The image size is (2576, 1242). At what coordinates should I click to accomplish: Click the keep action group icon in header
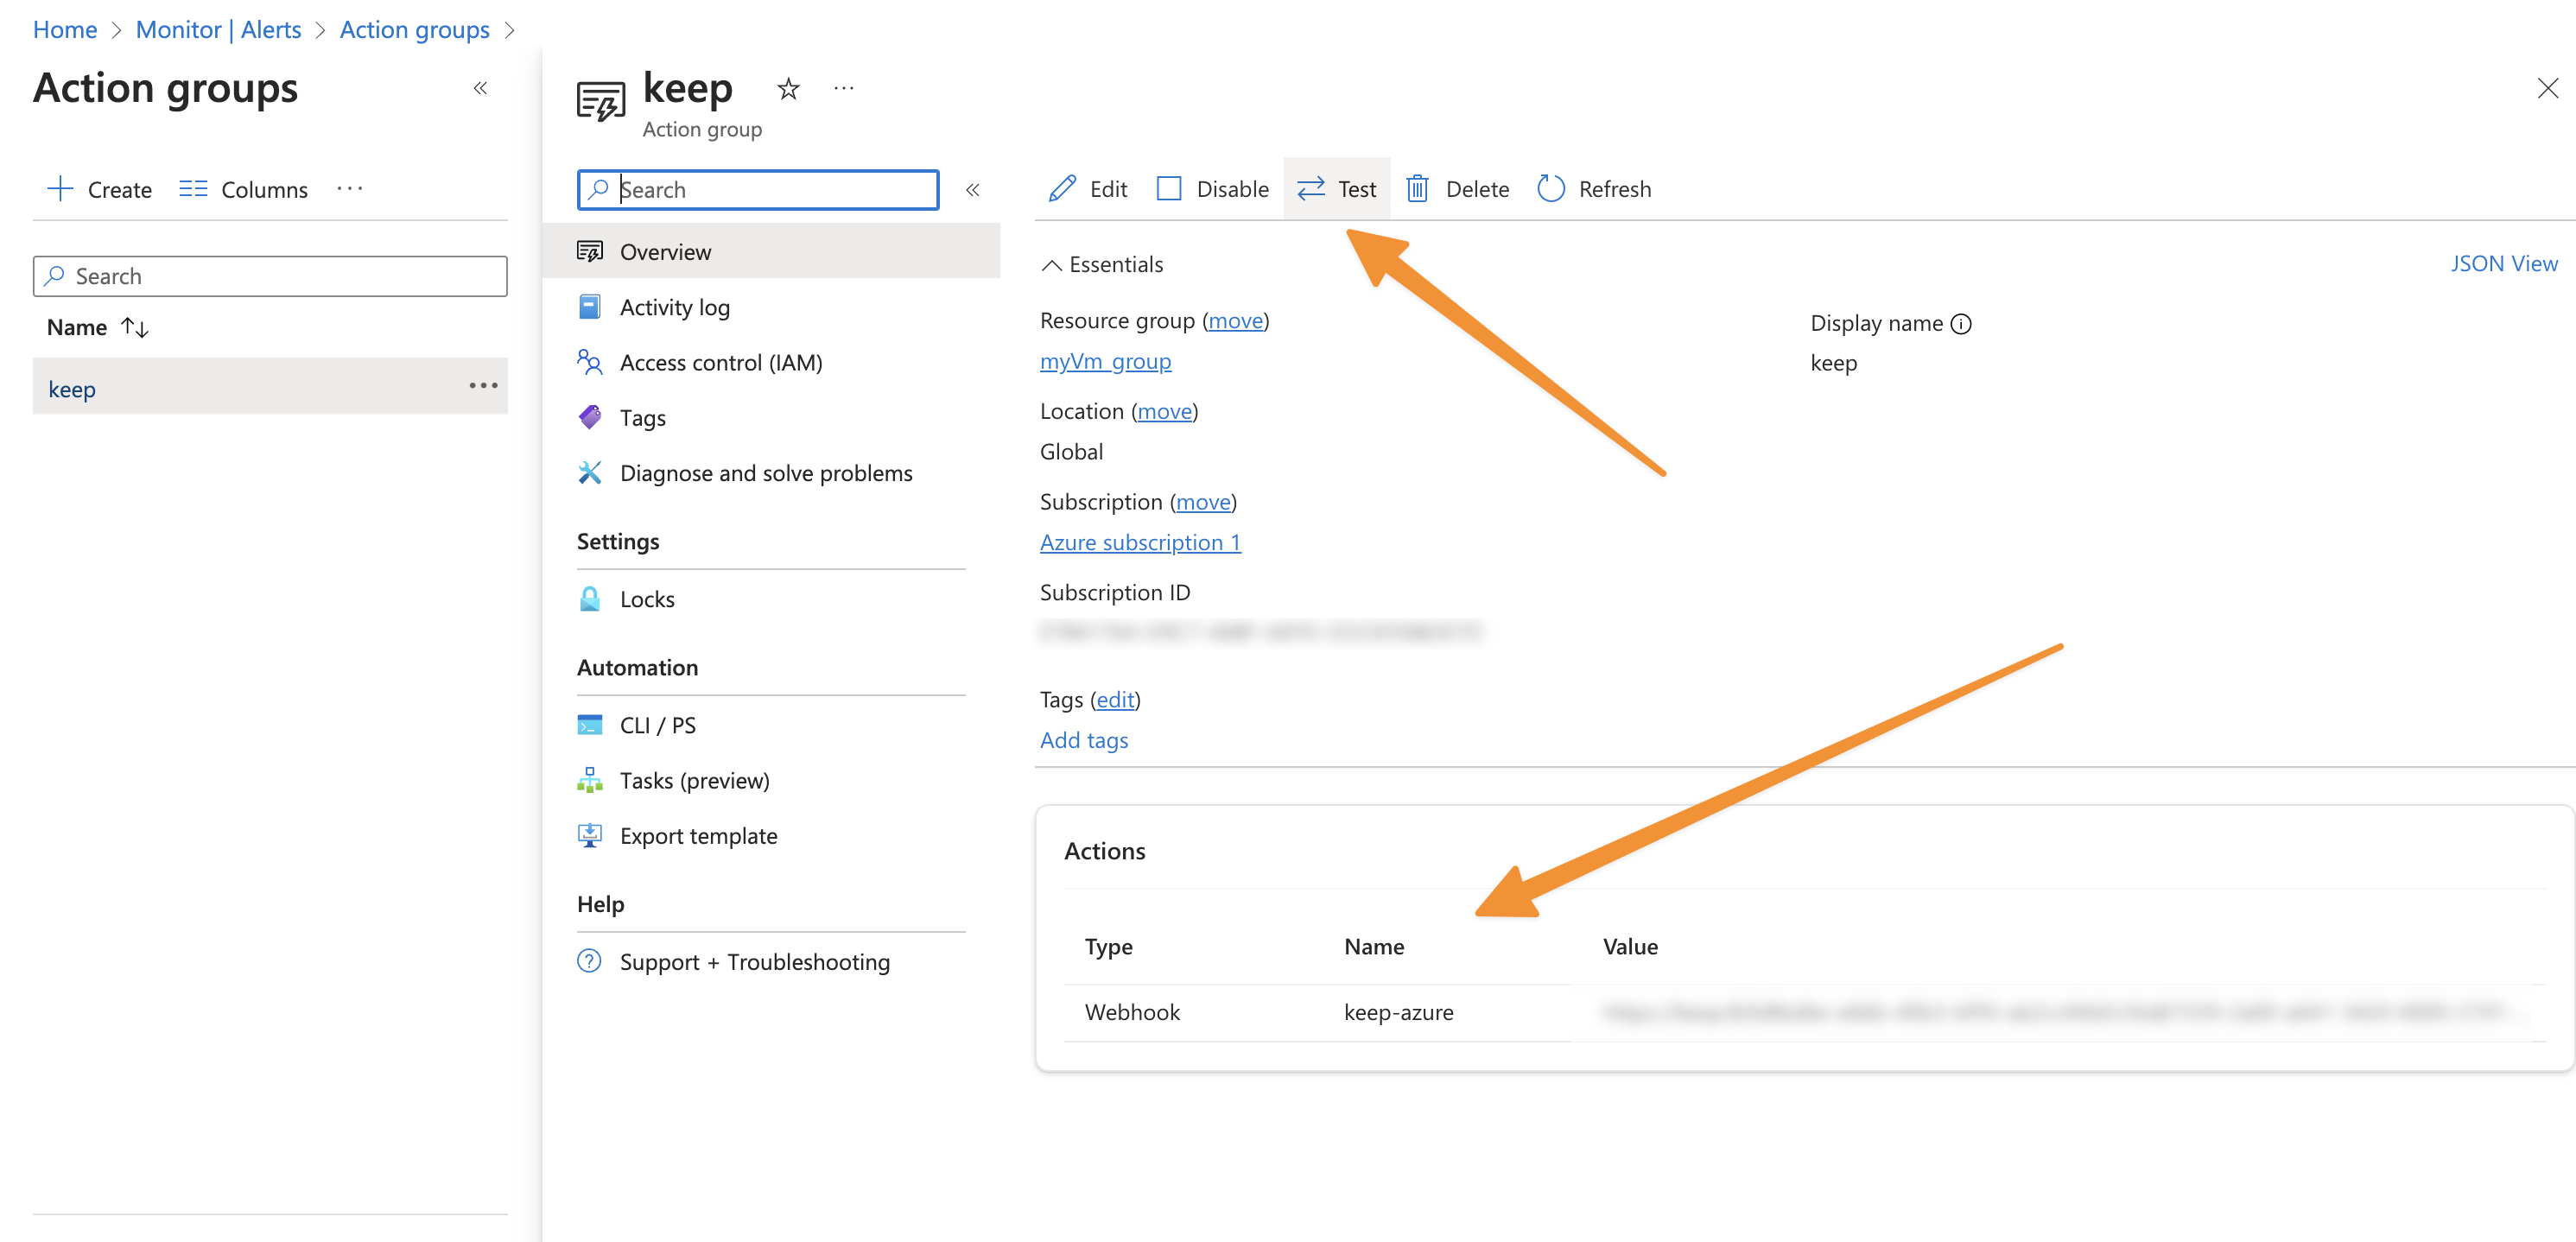coord(601,100)
